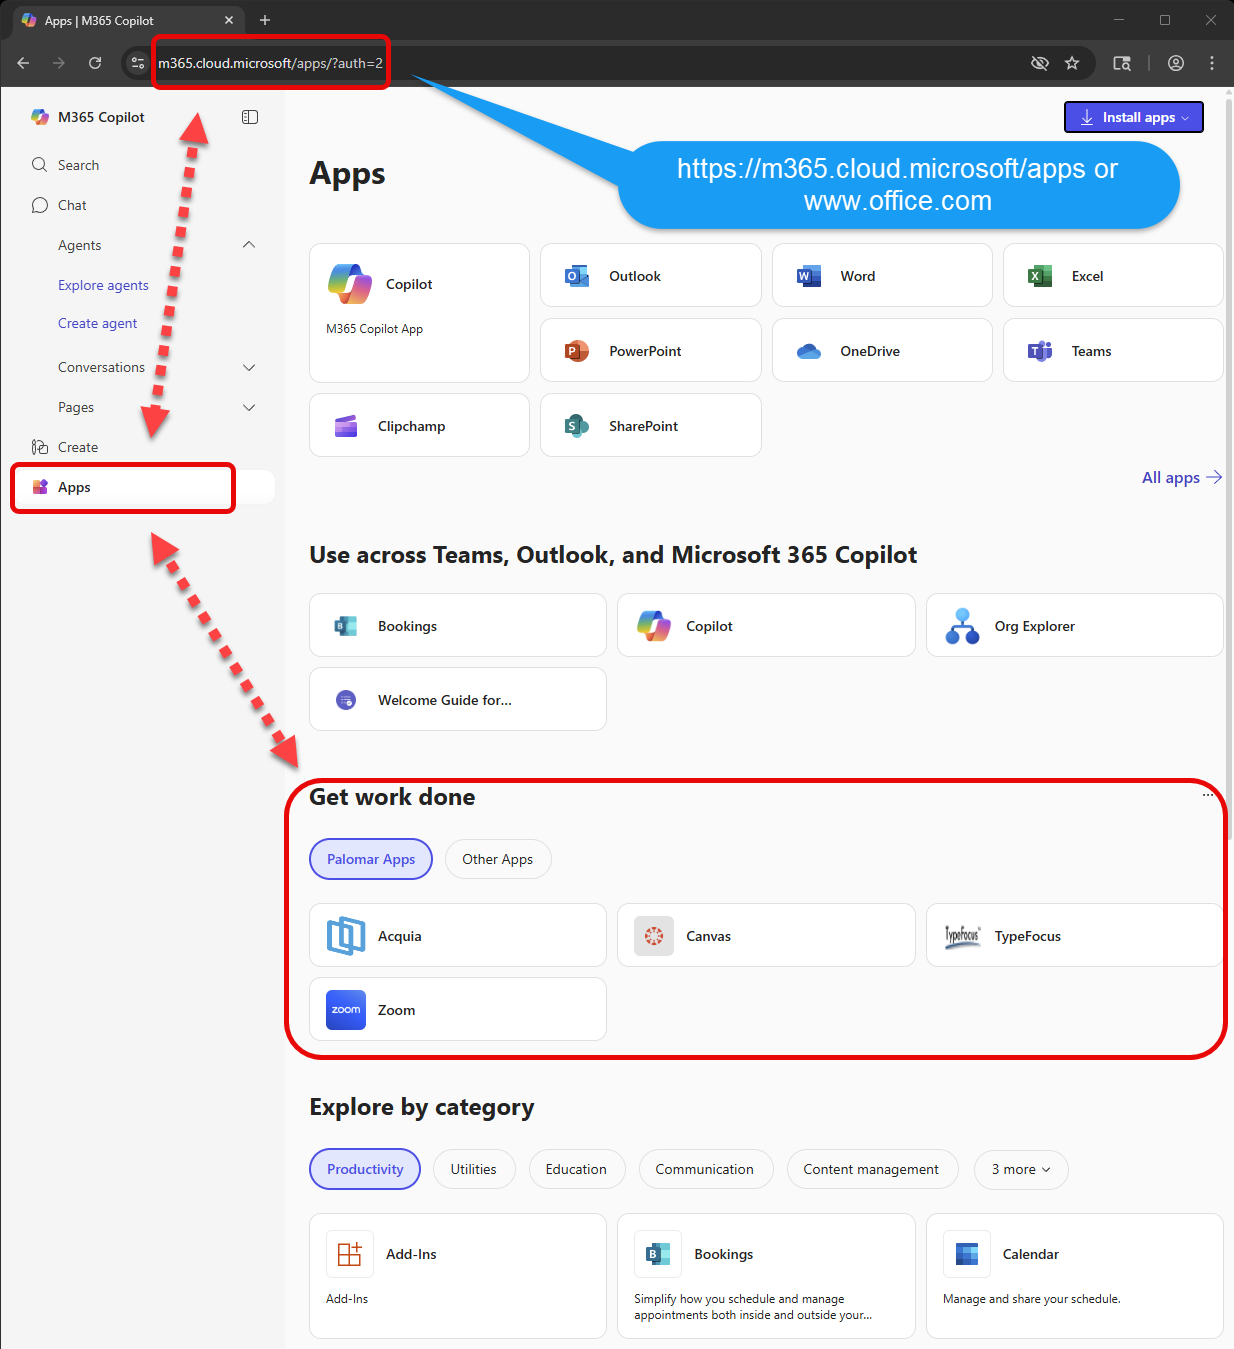Launch Teams from the Apps grid
The height and width of the screenshot is (1349, 1234).
[x=1113, y=351]
